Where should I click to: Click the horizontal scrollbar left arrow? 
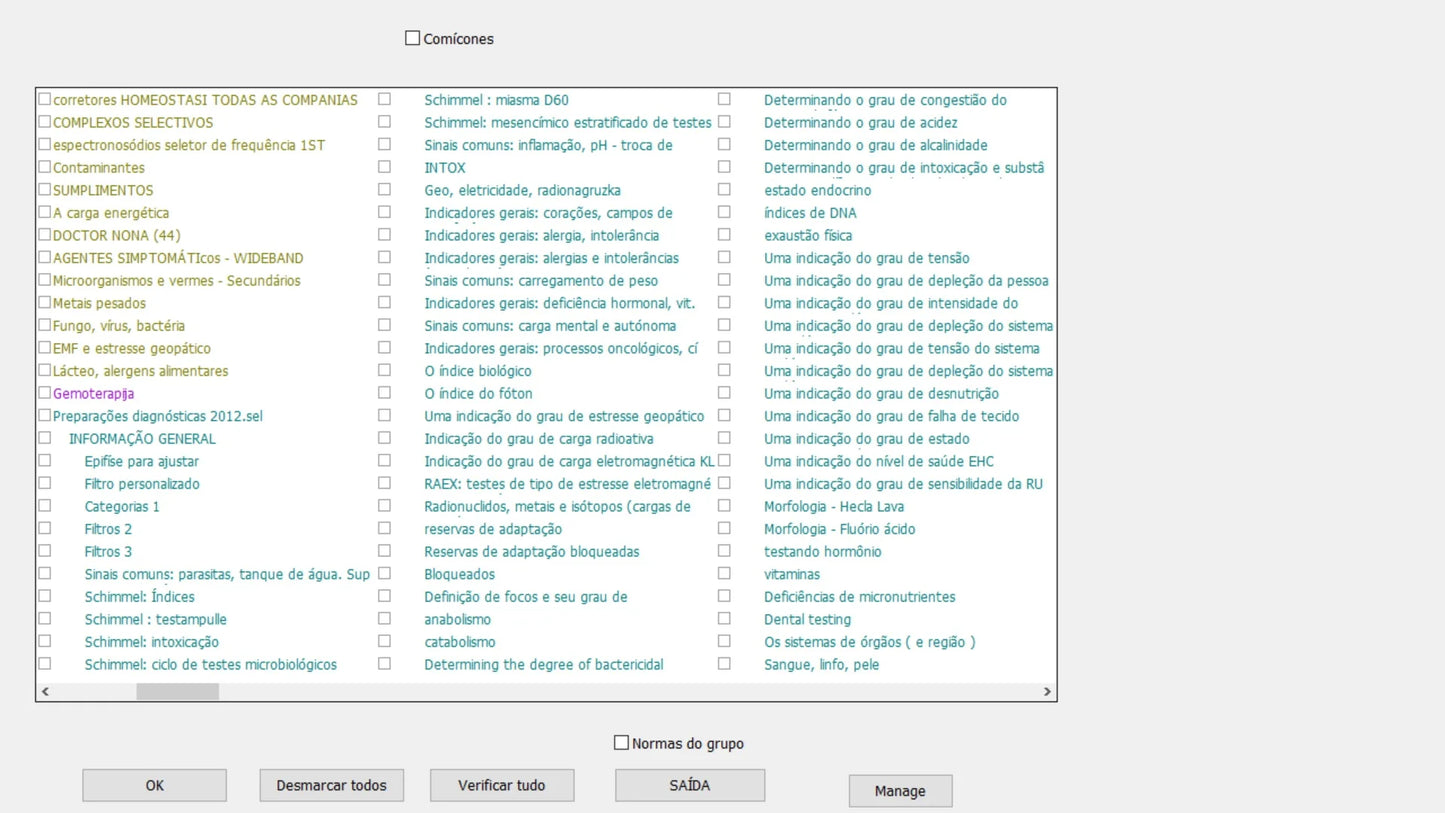pyautogui.click(x=45, y=691)
